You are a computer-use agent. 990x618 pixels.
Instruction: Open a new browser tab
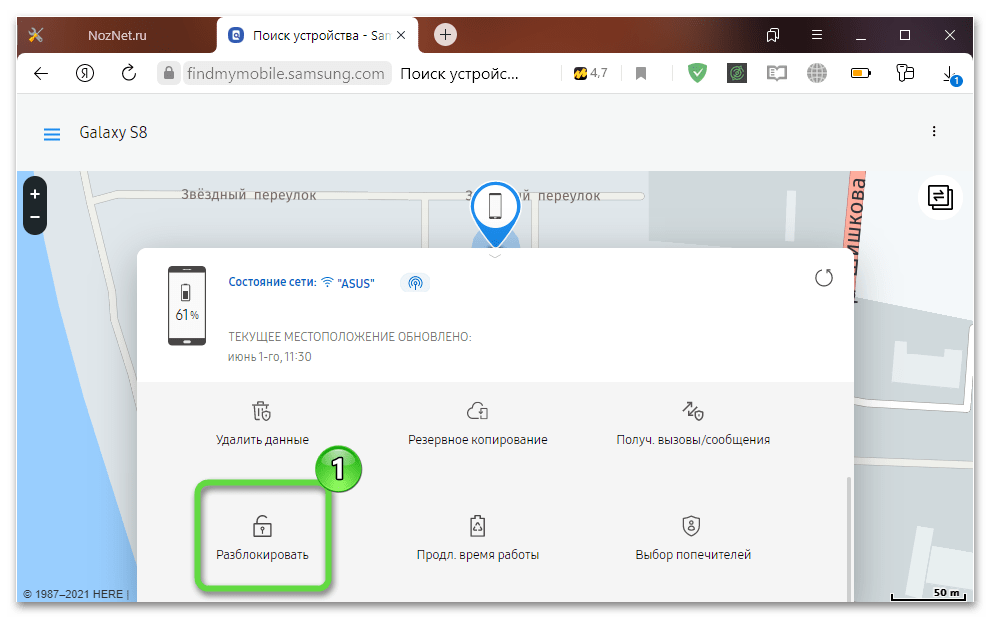446,35
